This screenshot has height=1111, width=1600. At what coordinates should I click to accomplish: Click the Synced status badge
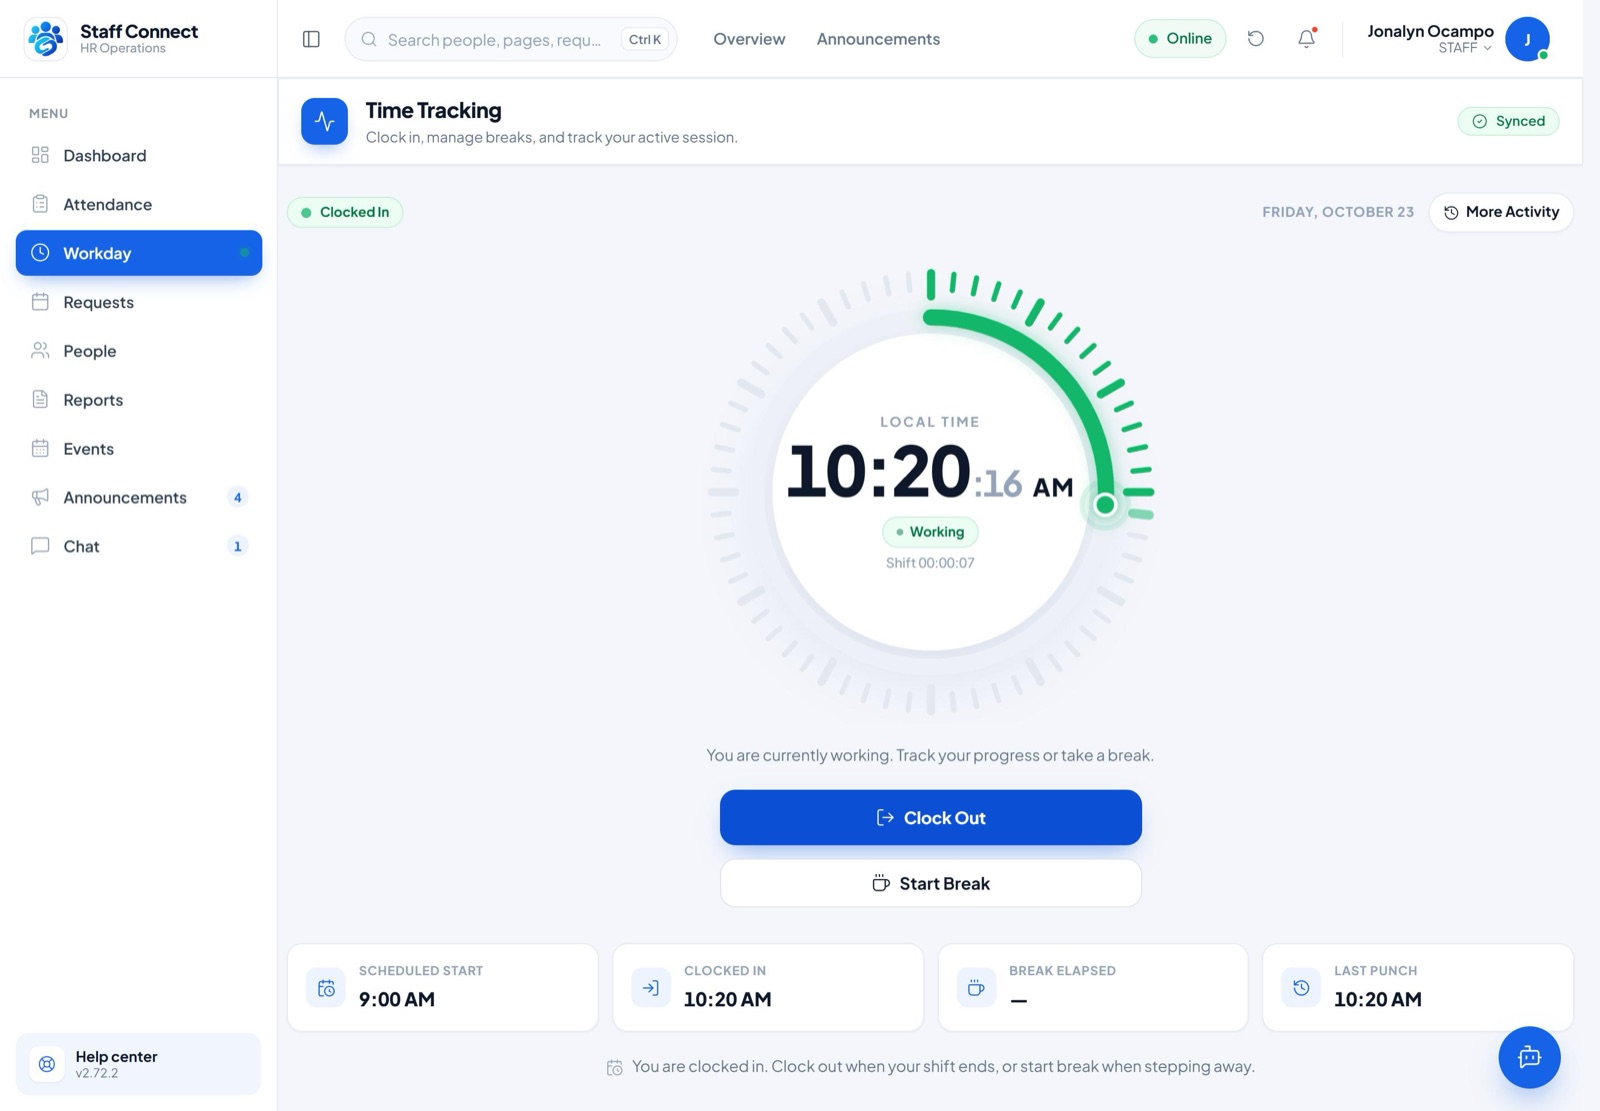point(1508,121)
